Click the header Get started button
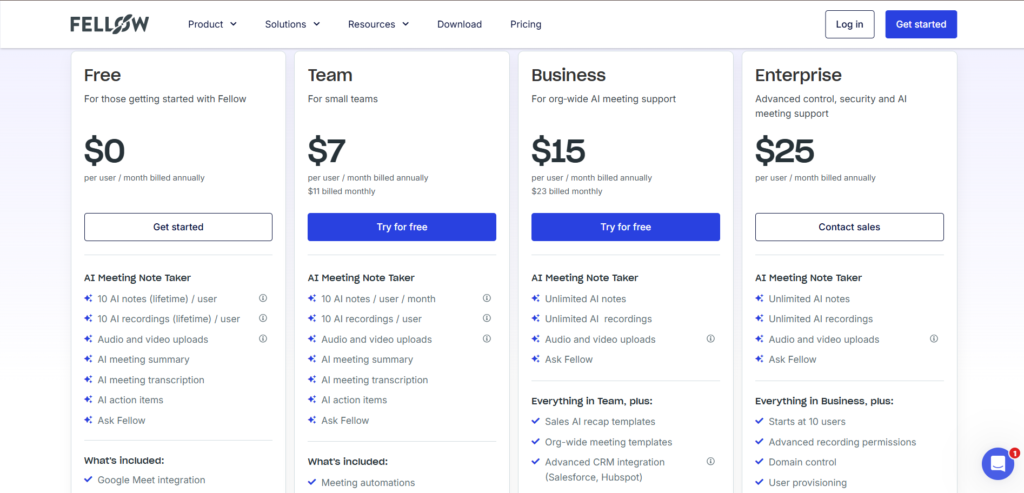 click(921, 24)
